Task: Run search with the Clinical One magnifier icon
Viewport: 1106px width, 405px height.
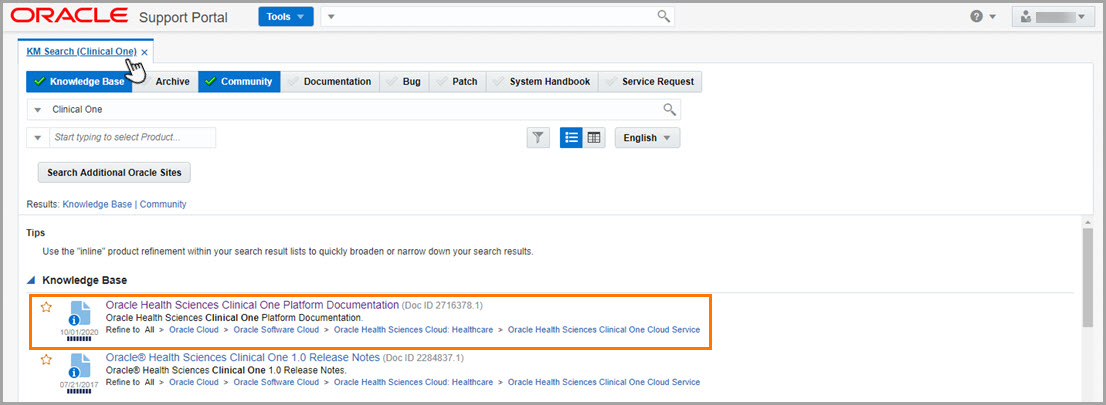Action: coord(669,109)
